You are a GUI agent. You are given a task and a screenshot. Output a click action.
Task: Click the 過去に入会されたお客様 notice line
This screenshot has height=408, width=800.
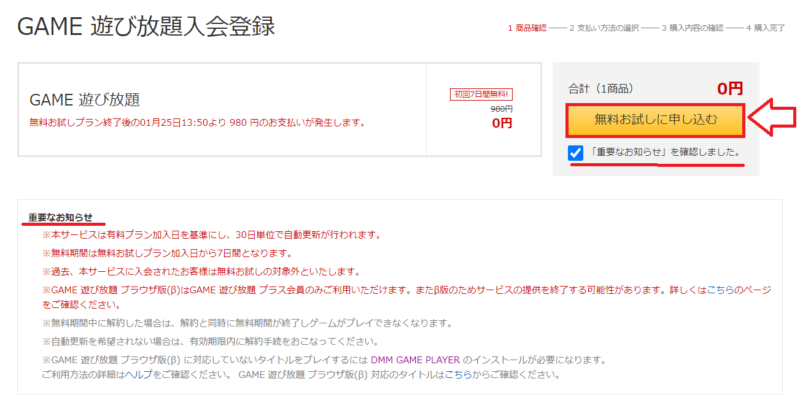pos(202,272)
